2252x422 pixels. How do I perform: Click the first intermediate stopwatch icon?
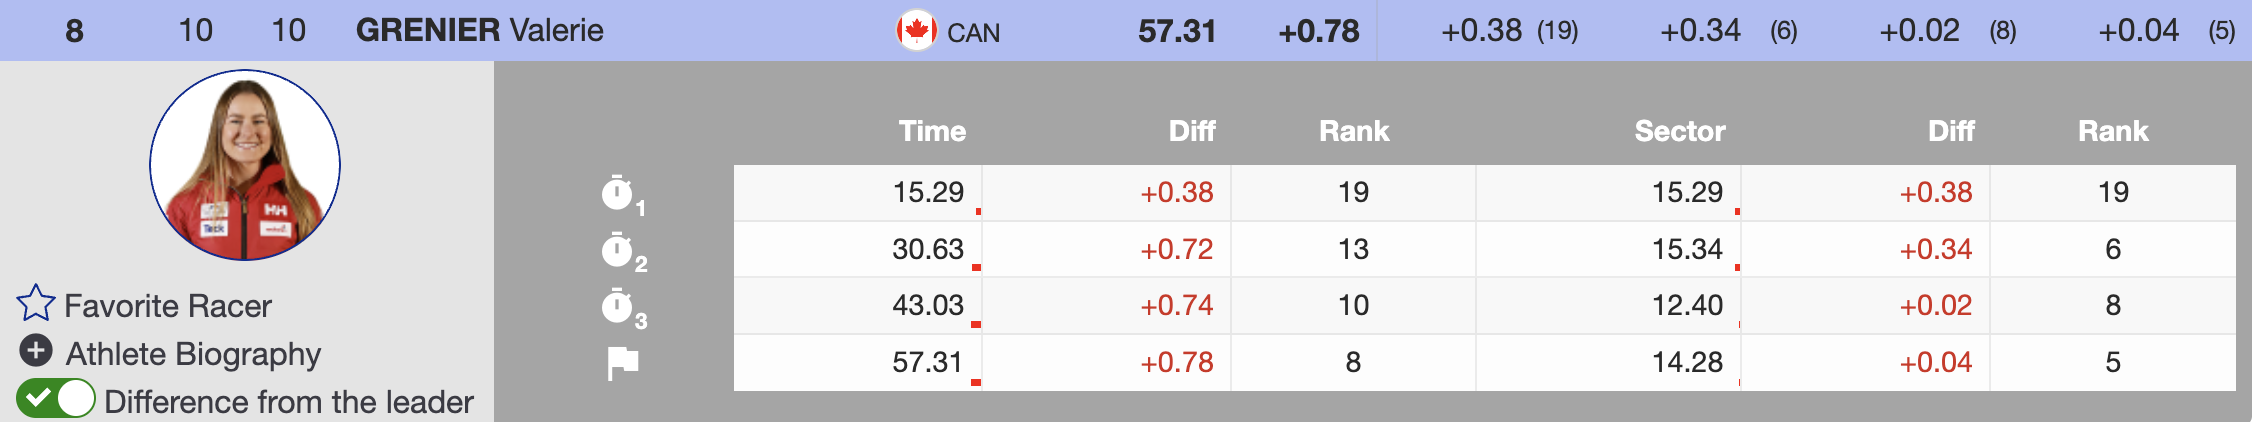click(619, 193)
